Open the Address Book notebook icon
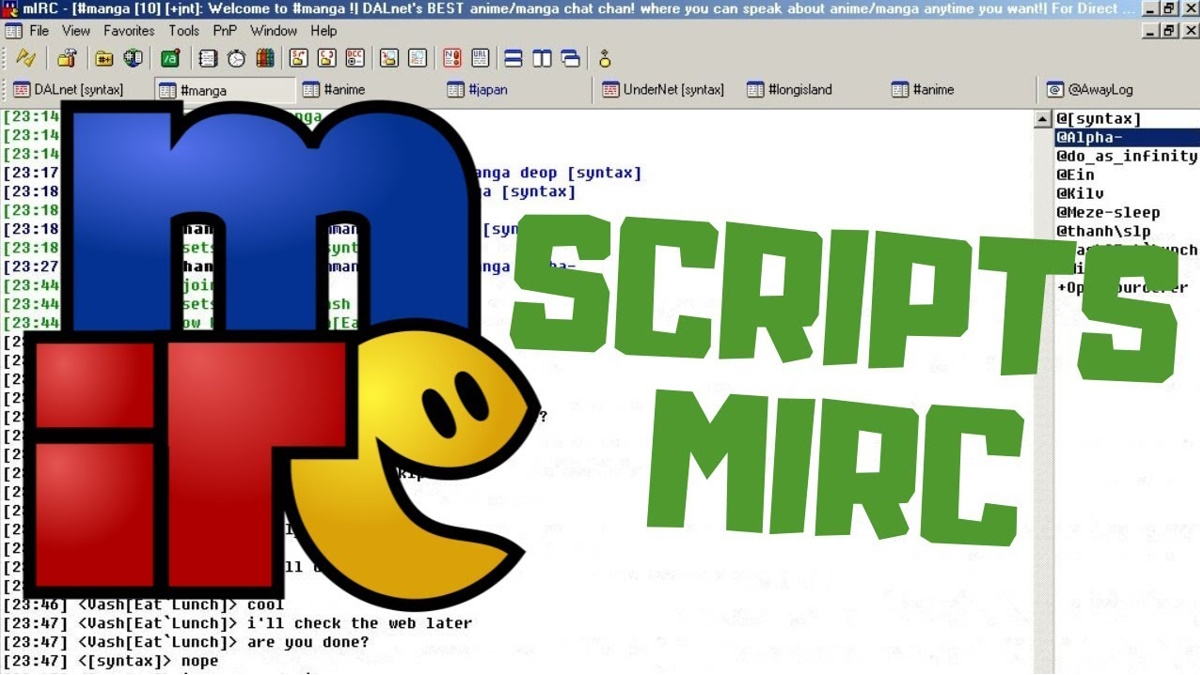Image resolution: width=1200 pixels, height=675 pixels. coord(208,58)
